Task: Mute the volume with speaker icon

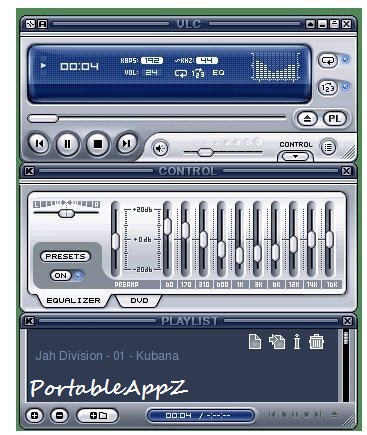Action: (x=160, y=148)
